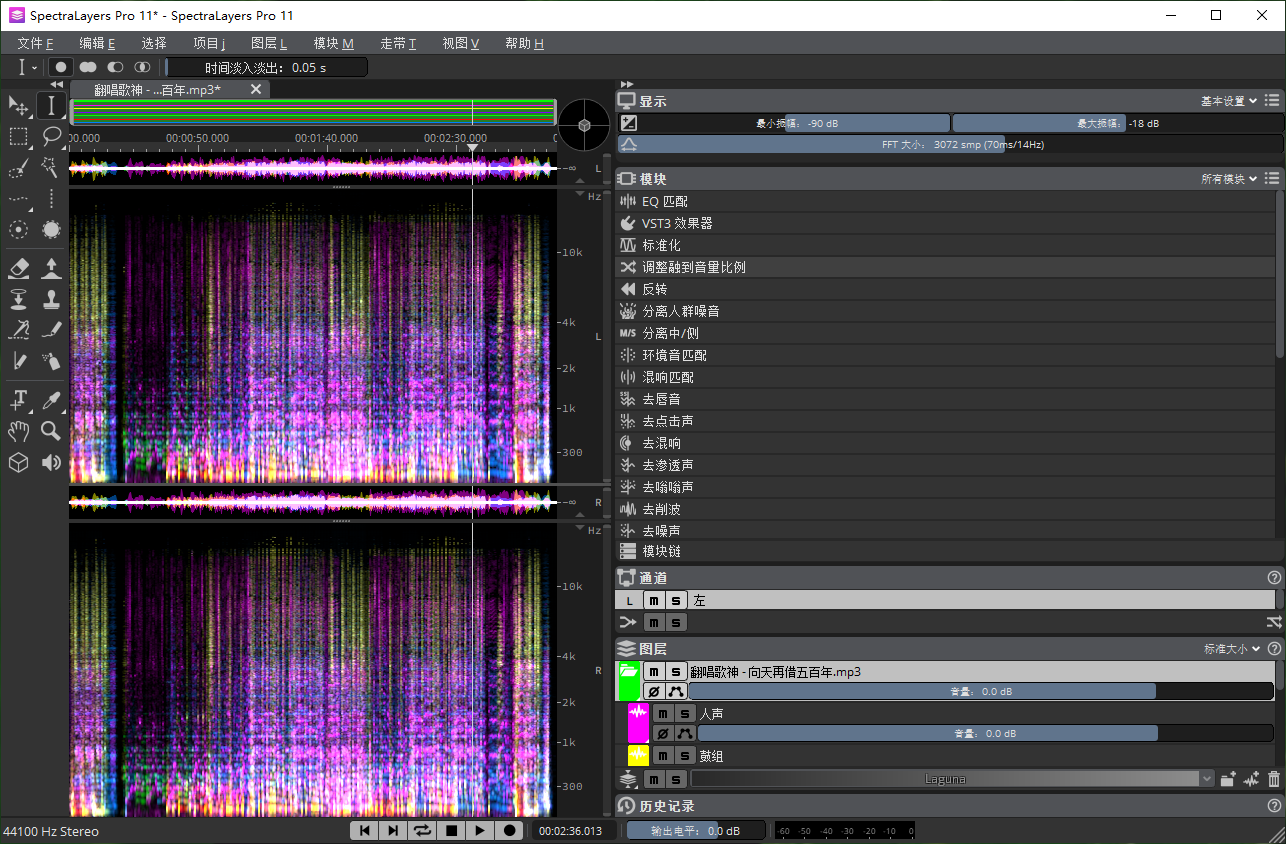Select the Eraser tool in the toolbox
The height and width of the screenshot is (844, 1286).
click(x=18, y=268)
